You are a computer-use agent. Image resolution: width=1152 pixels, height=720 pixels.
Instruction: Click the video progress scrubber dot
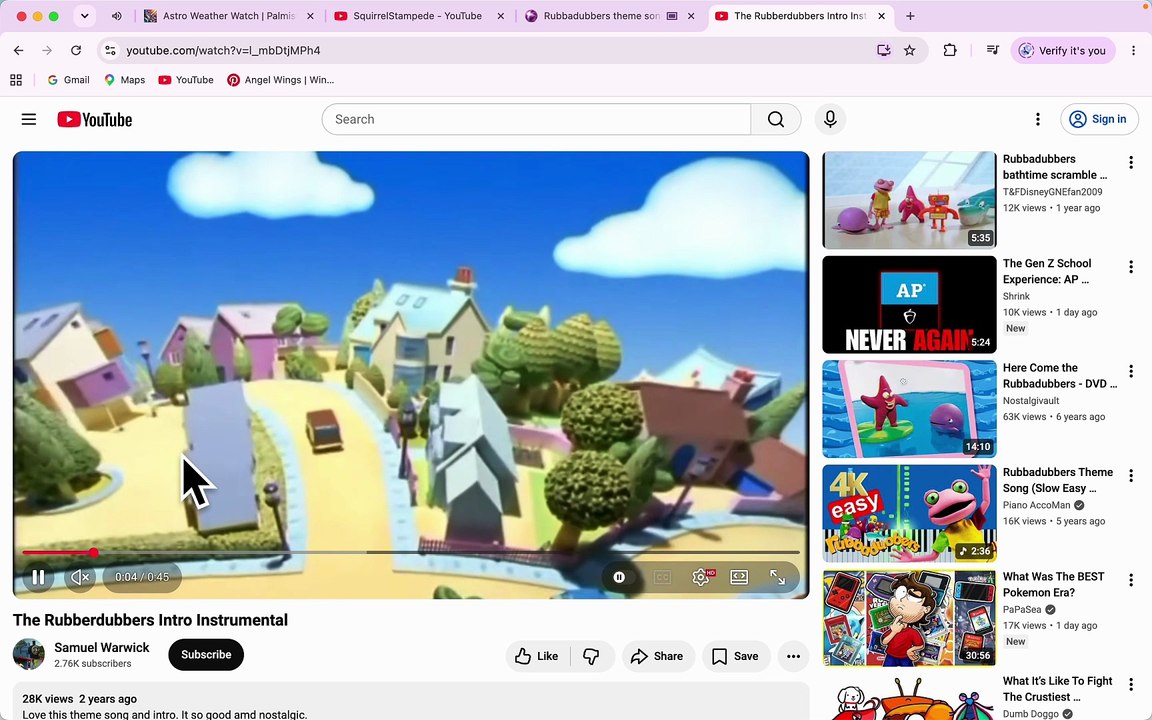(x=93, y=552)
